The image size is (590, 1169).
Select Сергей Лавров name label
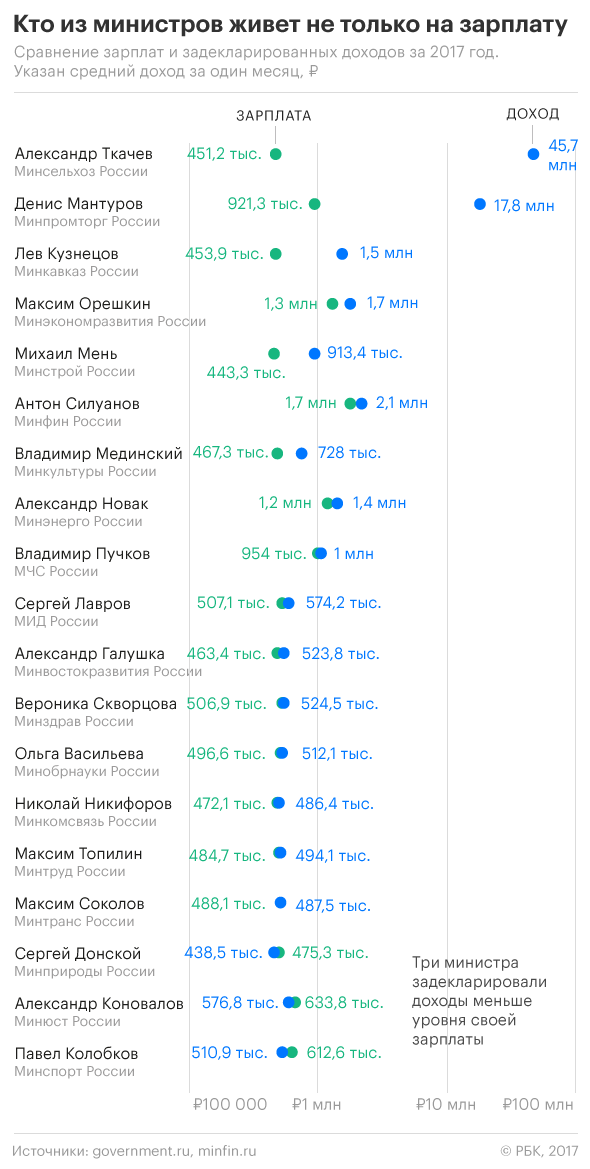tap(73, 604)
